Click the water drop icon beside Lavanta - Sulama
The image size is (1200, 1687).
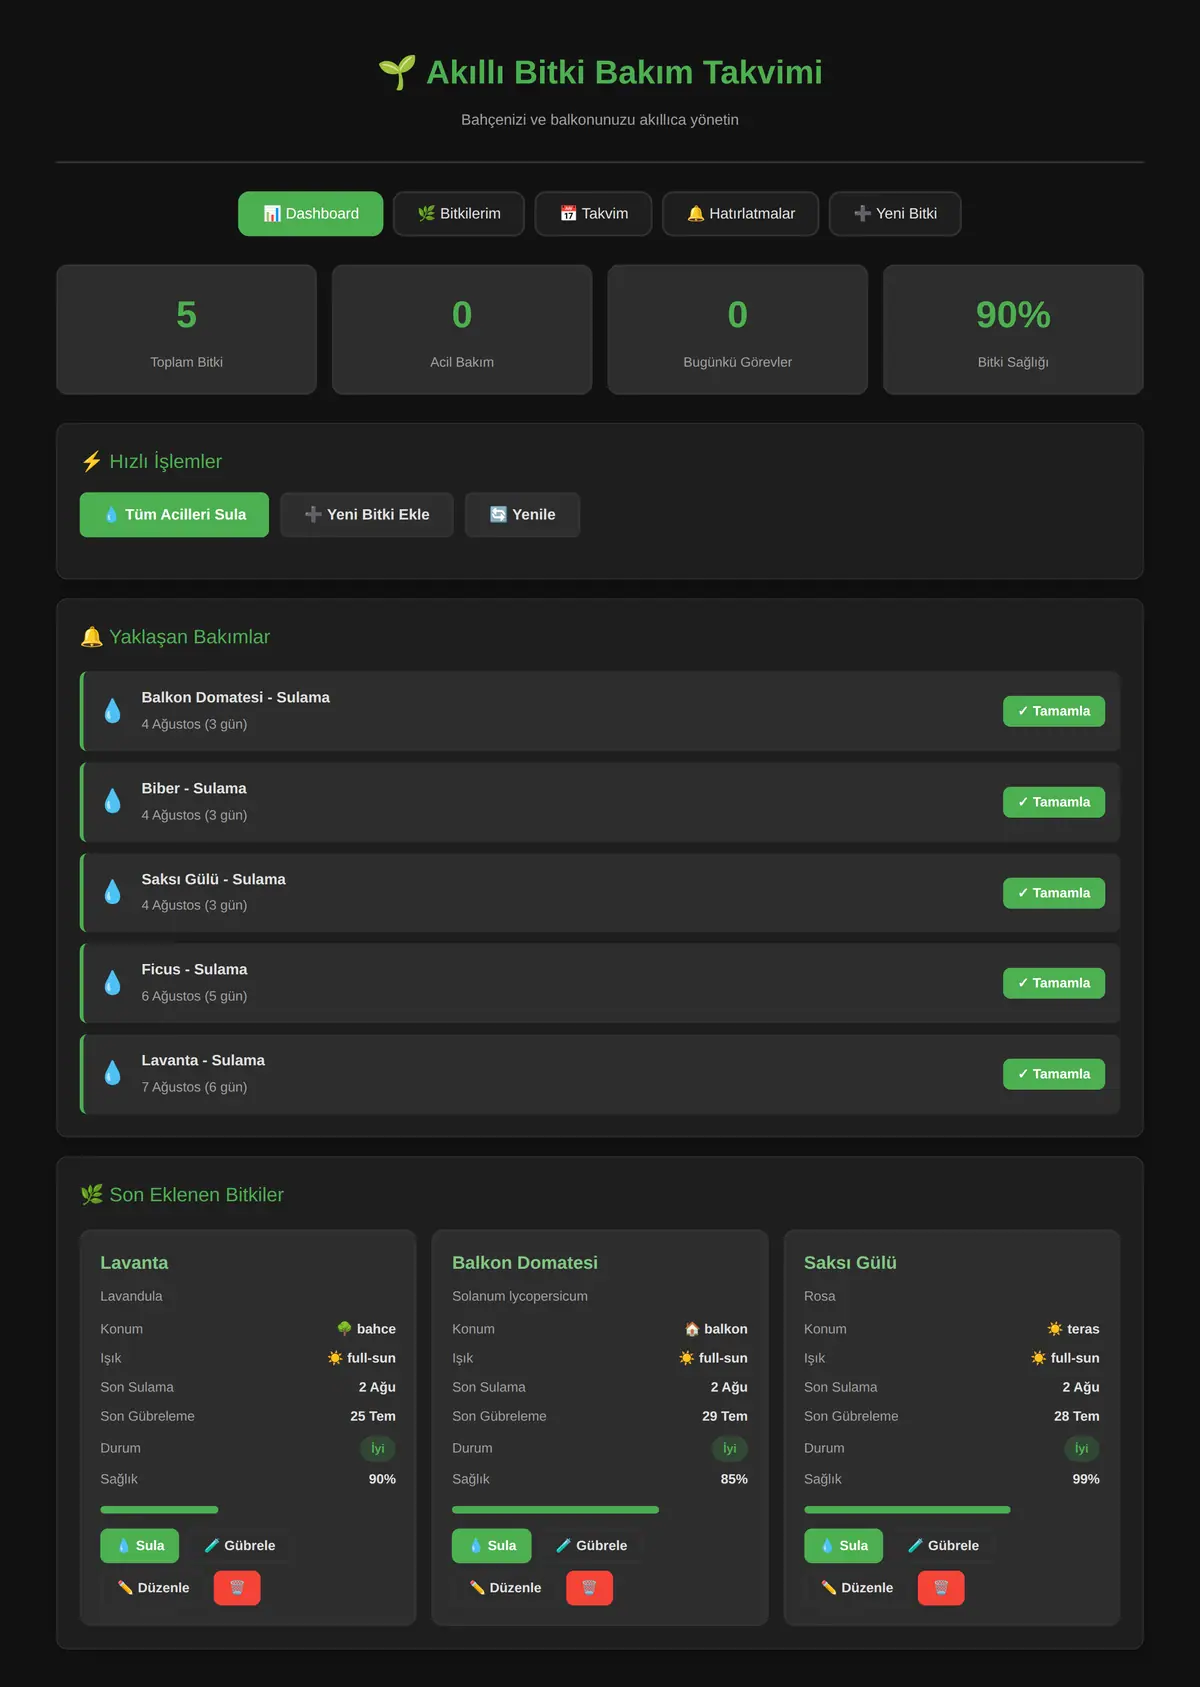point(113,1073)
